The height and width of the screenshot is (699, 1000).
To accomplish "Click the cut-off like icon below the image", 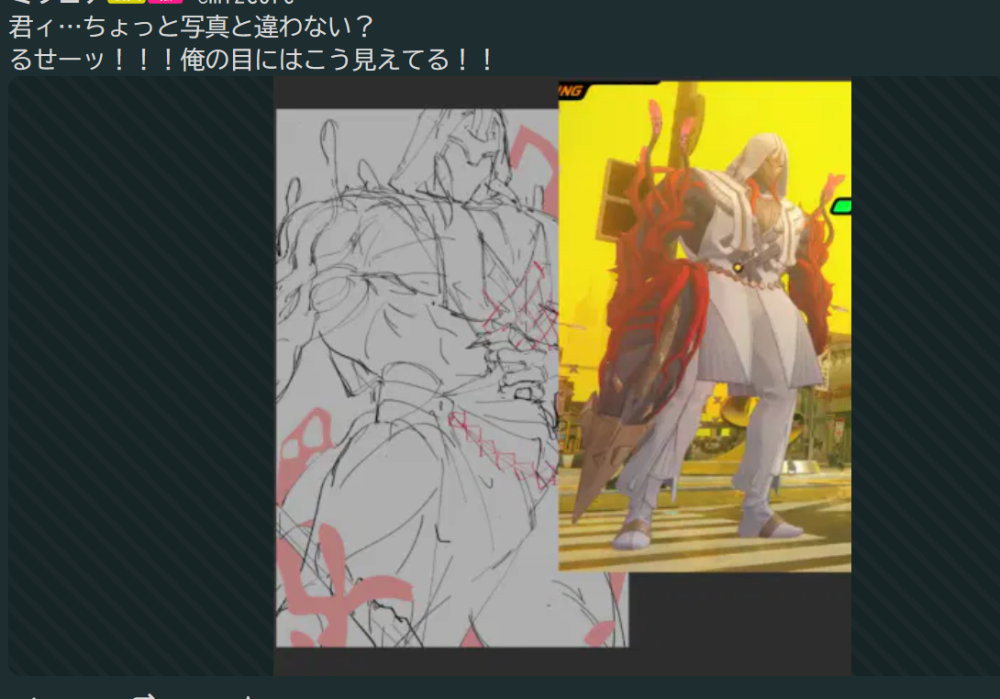I will [250, 695].
